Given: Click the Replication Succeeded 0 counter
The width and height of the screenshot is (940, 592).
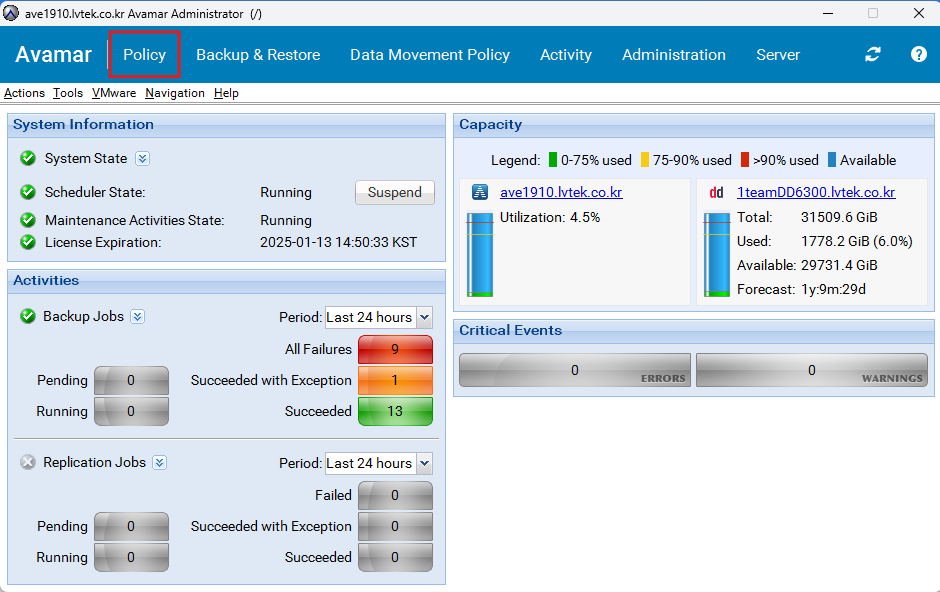Looking at the screenshot, I should point(395,558).
